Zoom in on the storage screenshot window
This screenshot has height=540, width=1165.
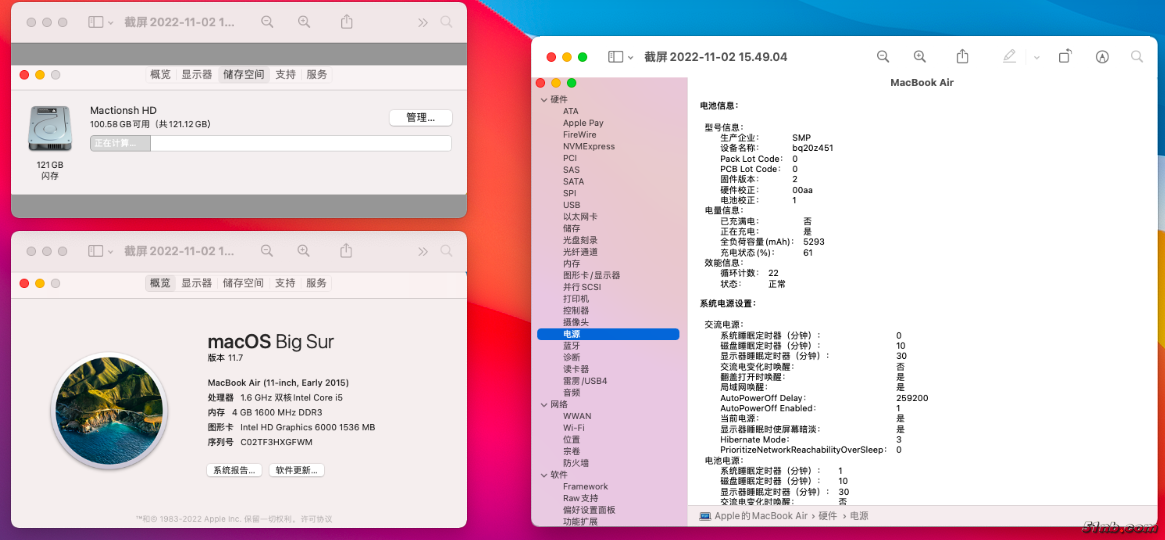click(304, 22)
